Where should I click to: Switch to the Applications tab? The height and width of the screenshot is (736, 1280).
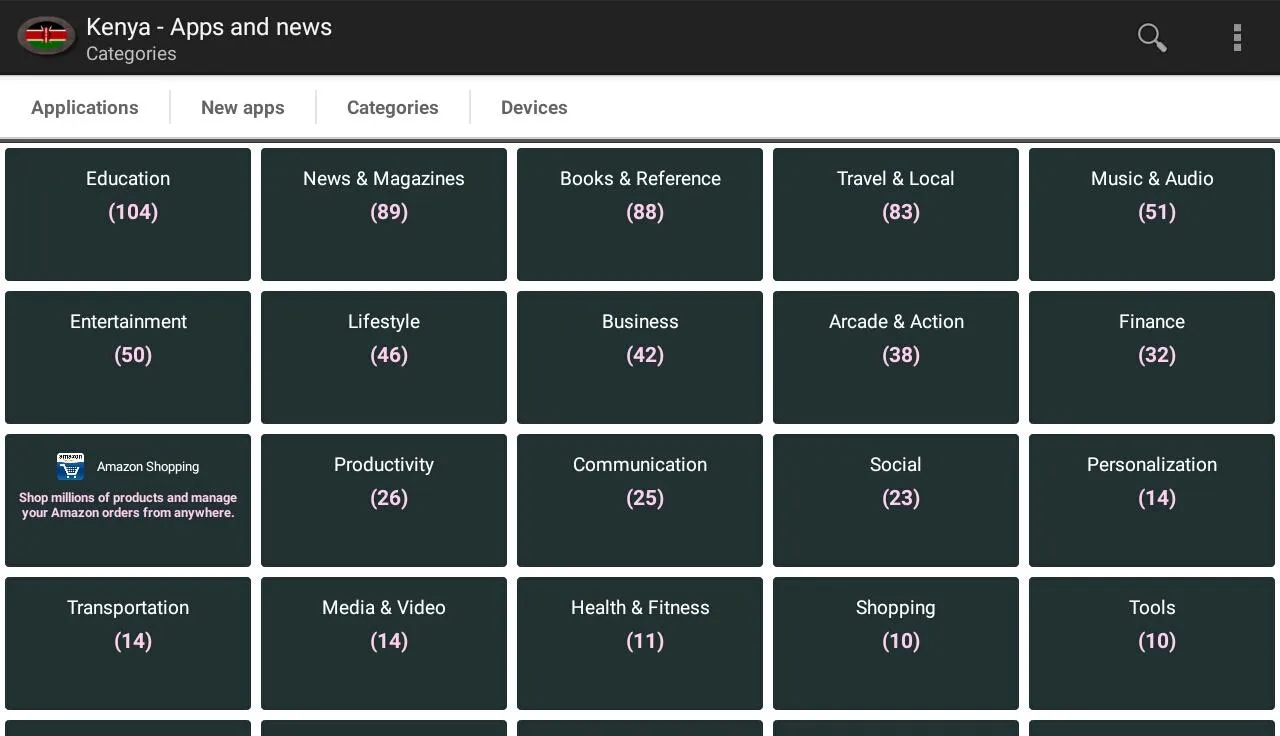tap(85, 107)
